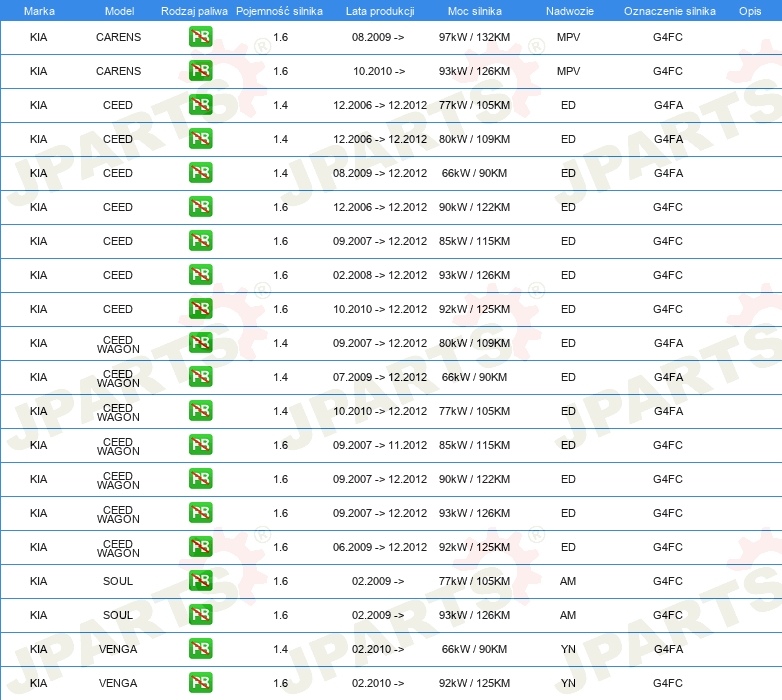Select fuel icon in CEED 1.4 77kW / 105KM row
782x700 pixels.
coord(200,105)
